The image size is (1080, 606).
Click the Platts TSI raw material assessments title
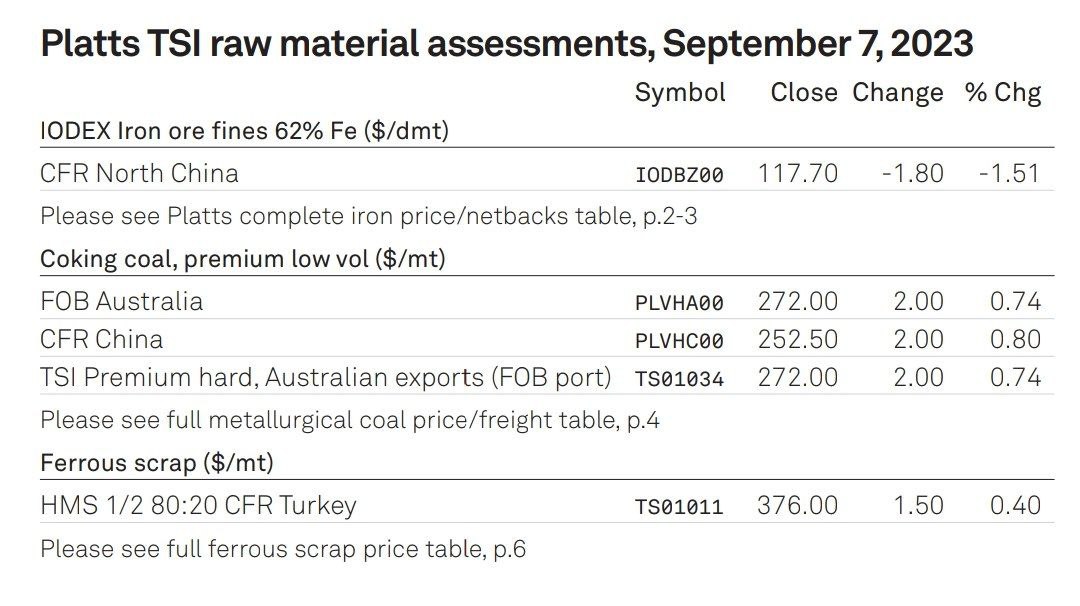point(506,44)
